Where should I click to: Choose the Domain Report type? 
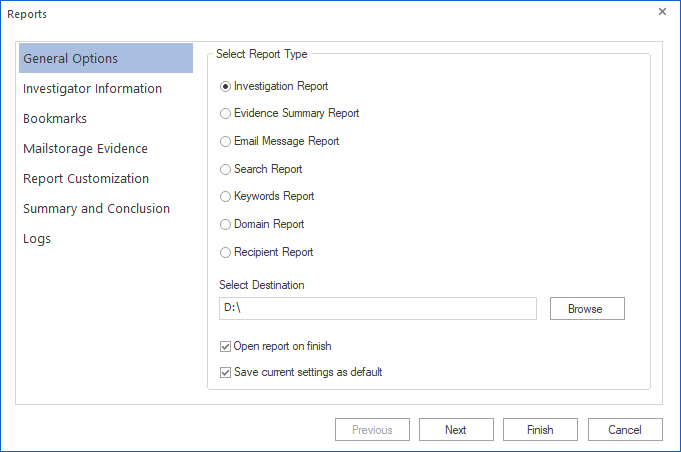(x=226, y=225)
